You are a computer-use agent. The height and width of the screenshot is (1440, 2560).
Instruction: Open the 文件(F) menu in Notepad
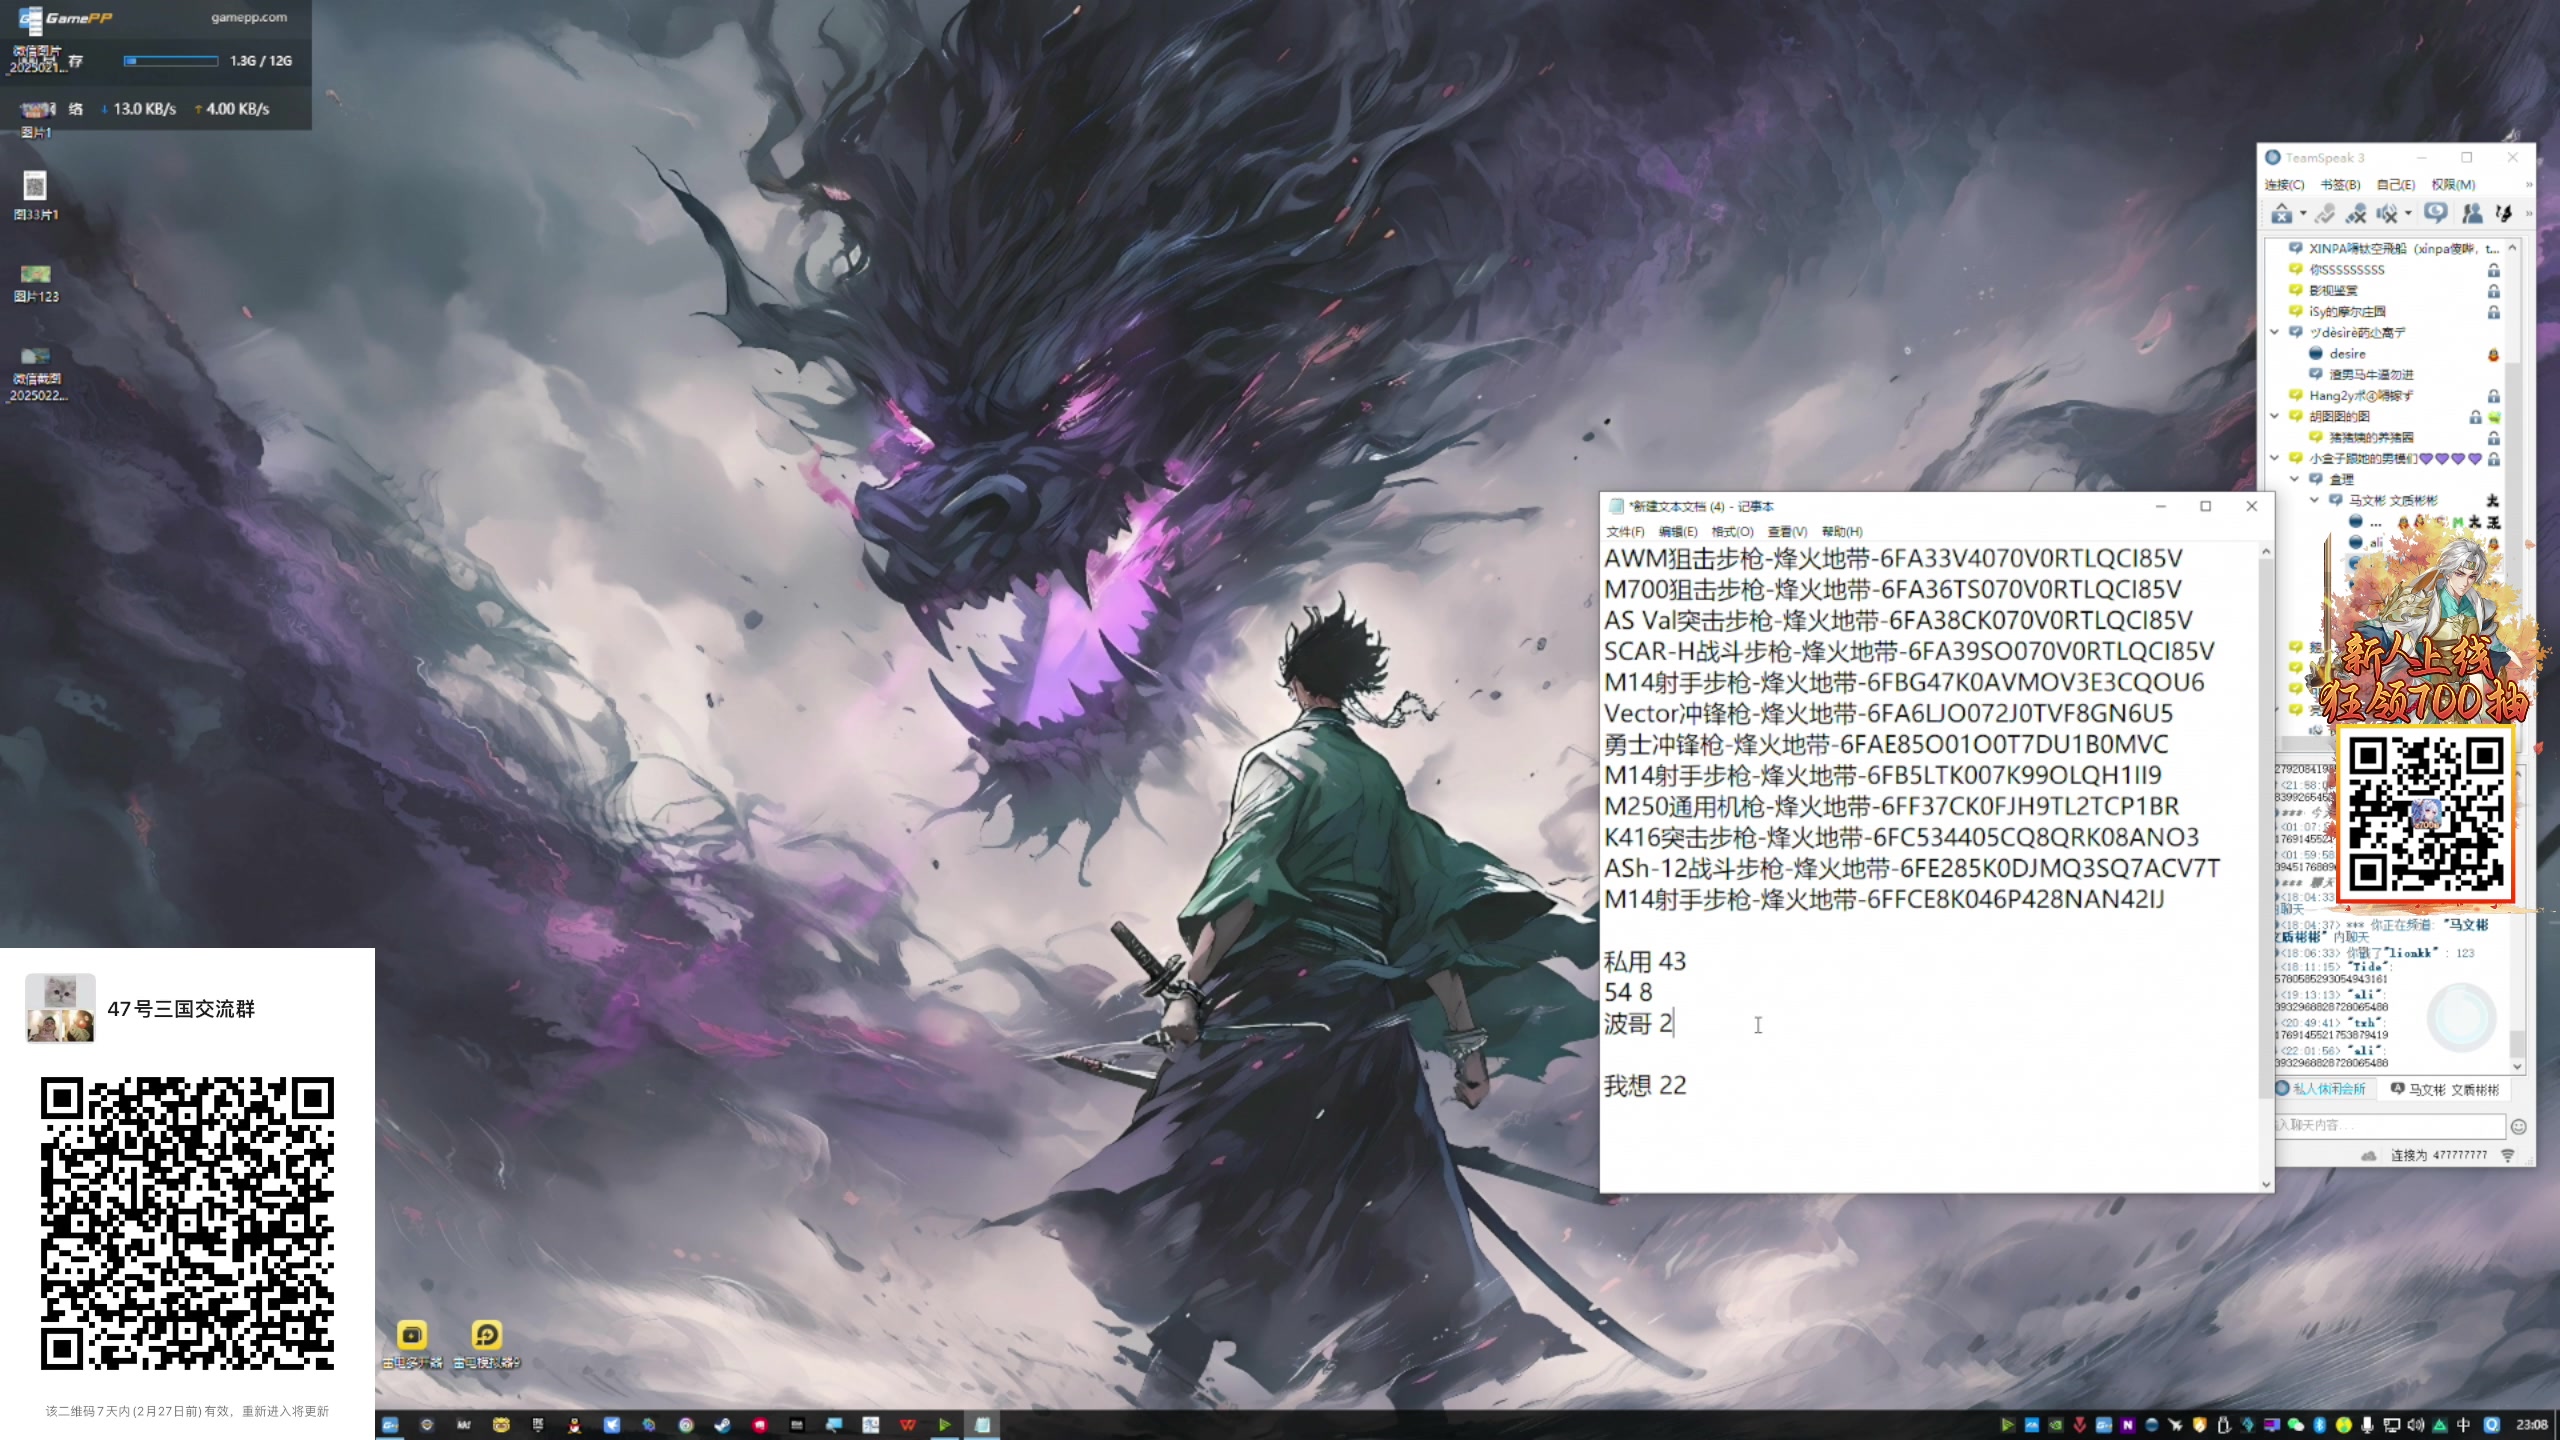(x=1625, y=531)
